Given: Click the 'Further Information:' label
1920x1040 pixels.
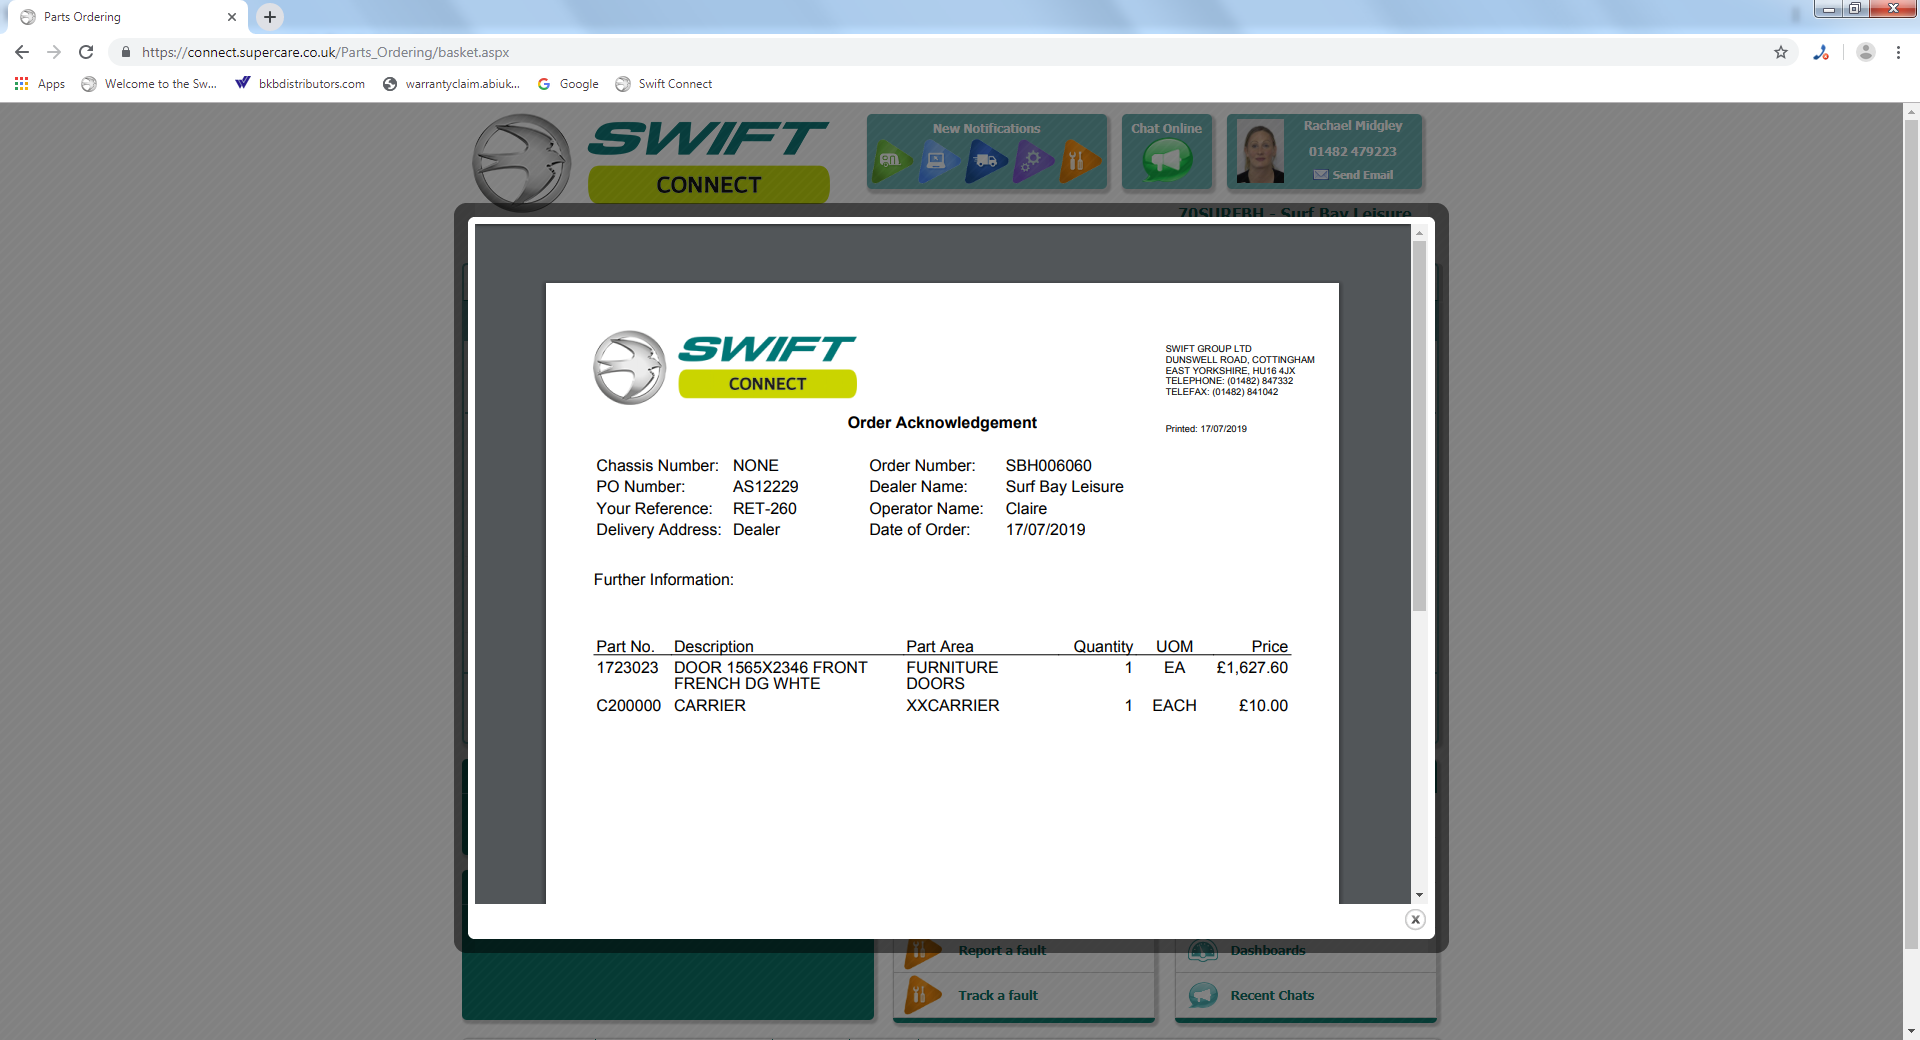Looking at the screenshot, I should coord(664,580).
